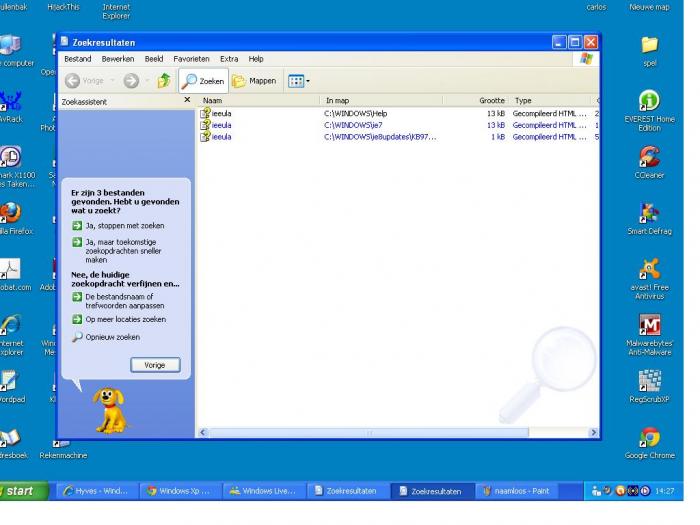Click the Zoeken toolbar button
The width and height of the screenshot is (700, 525).
(203, 81)
